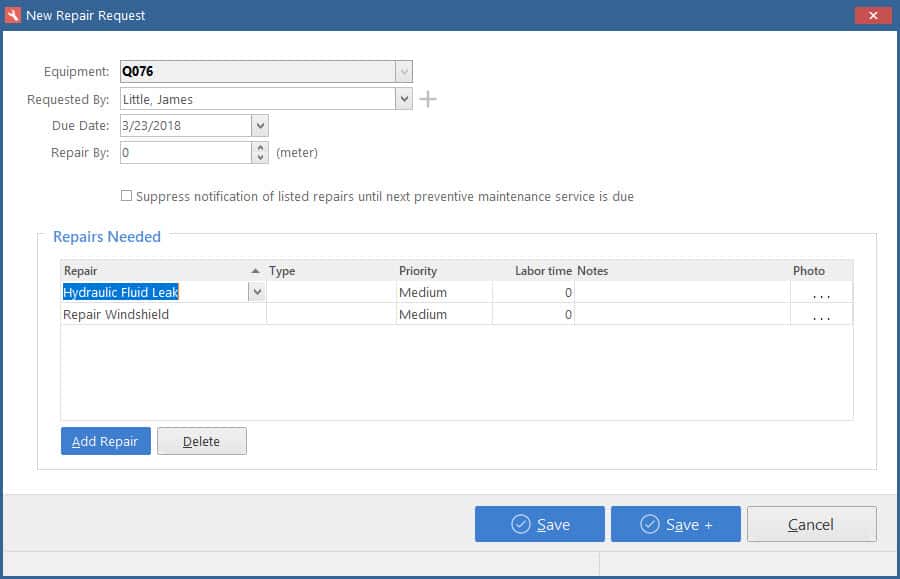
Task: Click the Requested By Little, James field
Action: point(258,99)
